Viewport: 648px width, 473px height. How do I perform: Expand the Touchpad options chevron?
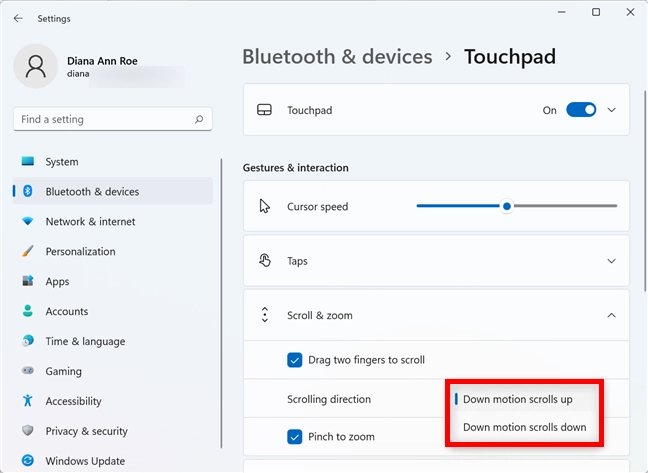(x=612, y=110)
